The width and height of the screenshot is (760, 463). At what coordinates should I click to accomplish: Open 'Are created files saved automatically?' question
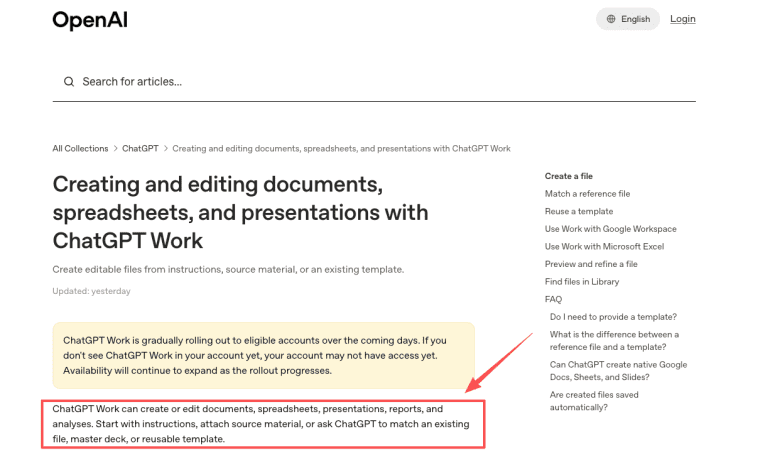[x=594, y=401]
